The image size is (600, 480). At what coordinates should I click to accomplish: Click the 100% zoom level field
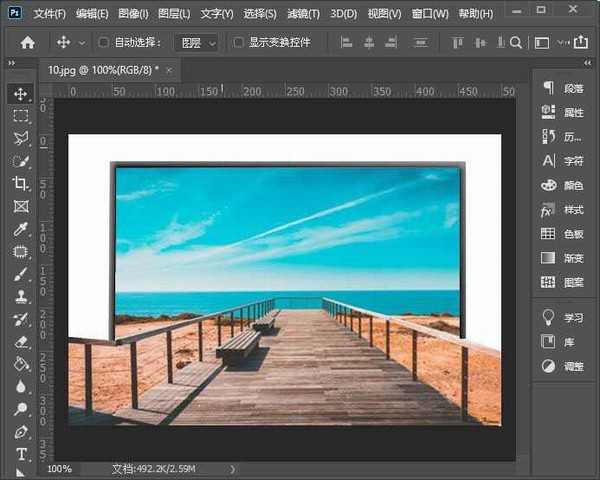59,468
